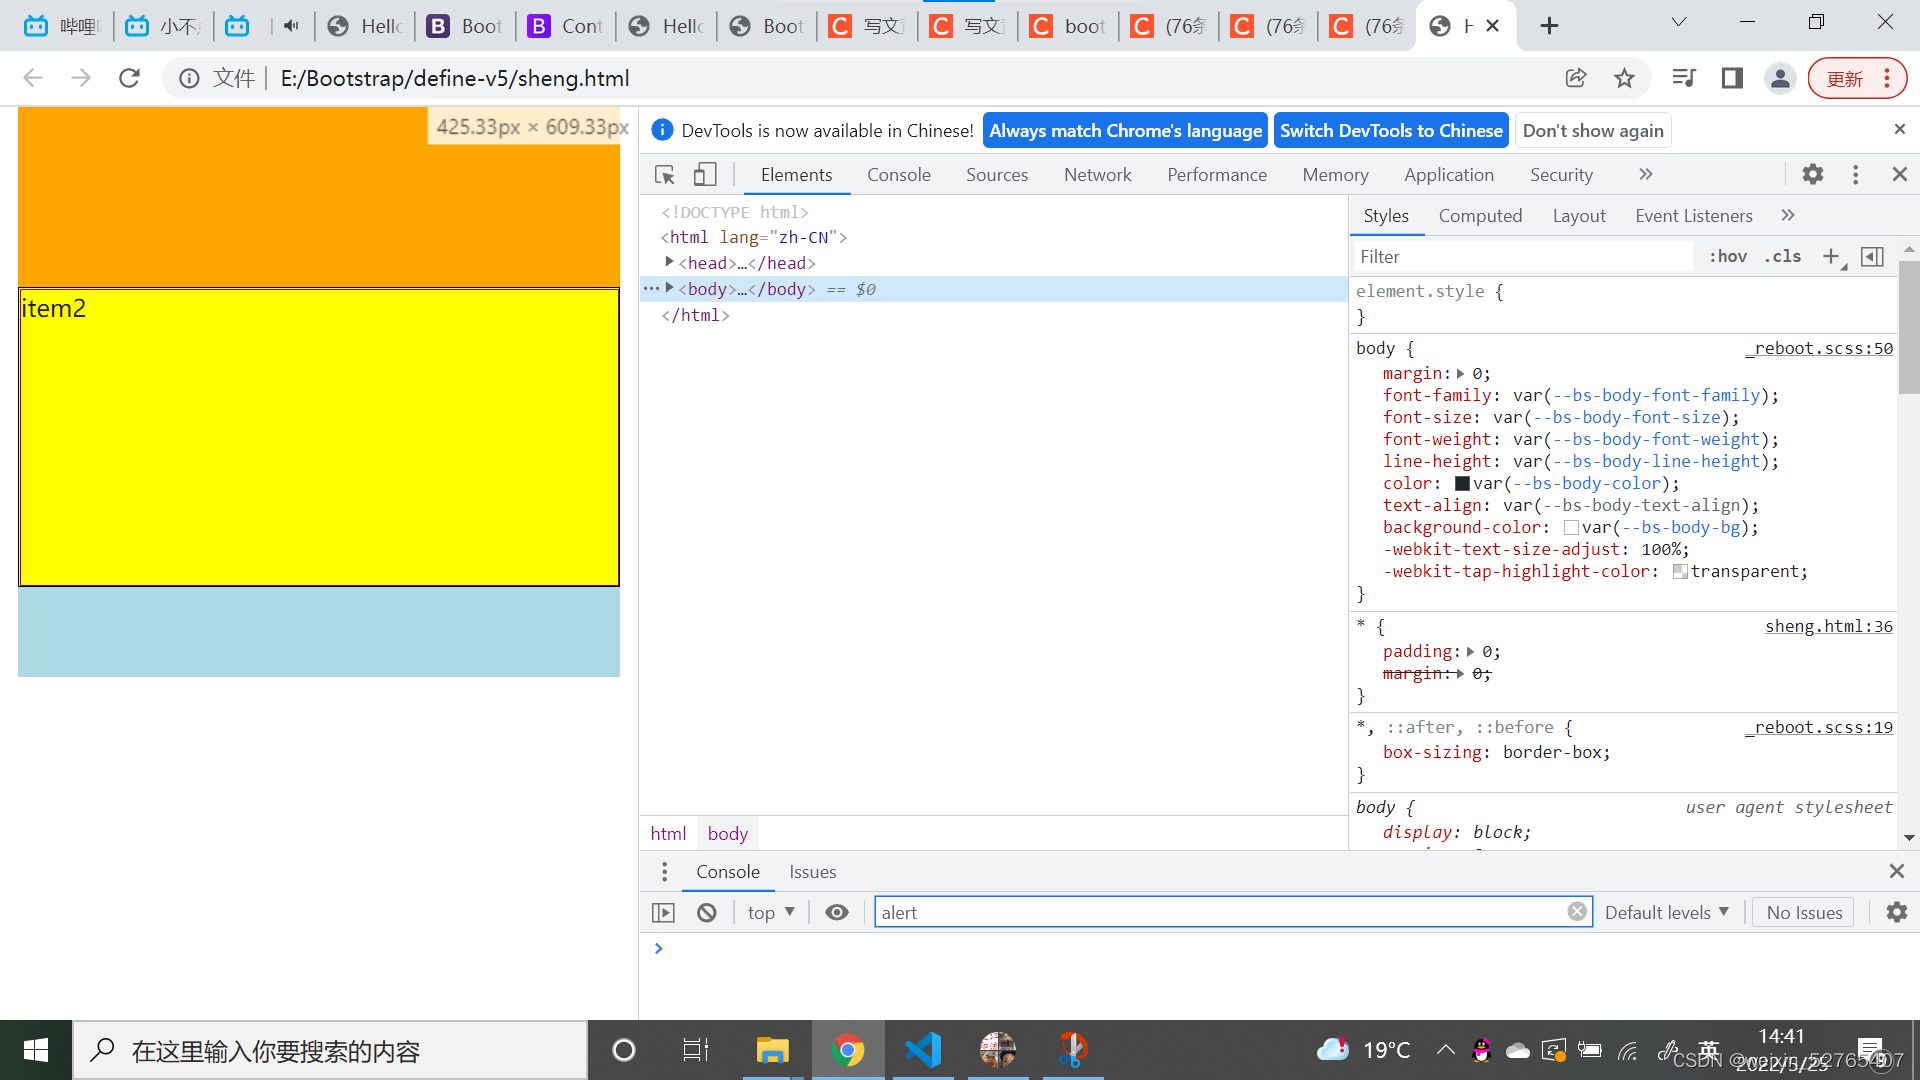This screenshot has width=1920, height=1080.
Task: Toggle .cls element classes panel
Action: coord(1783,257)
